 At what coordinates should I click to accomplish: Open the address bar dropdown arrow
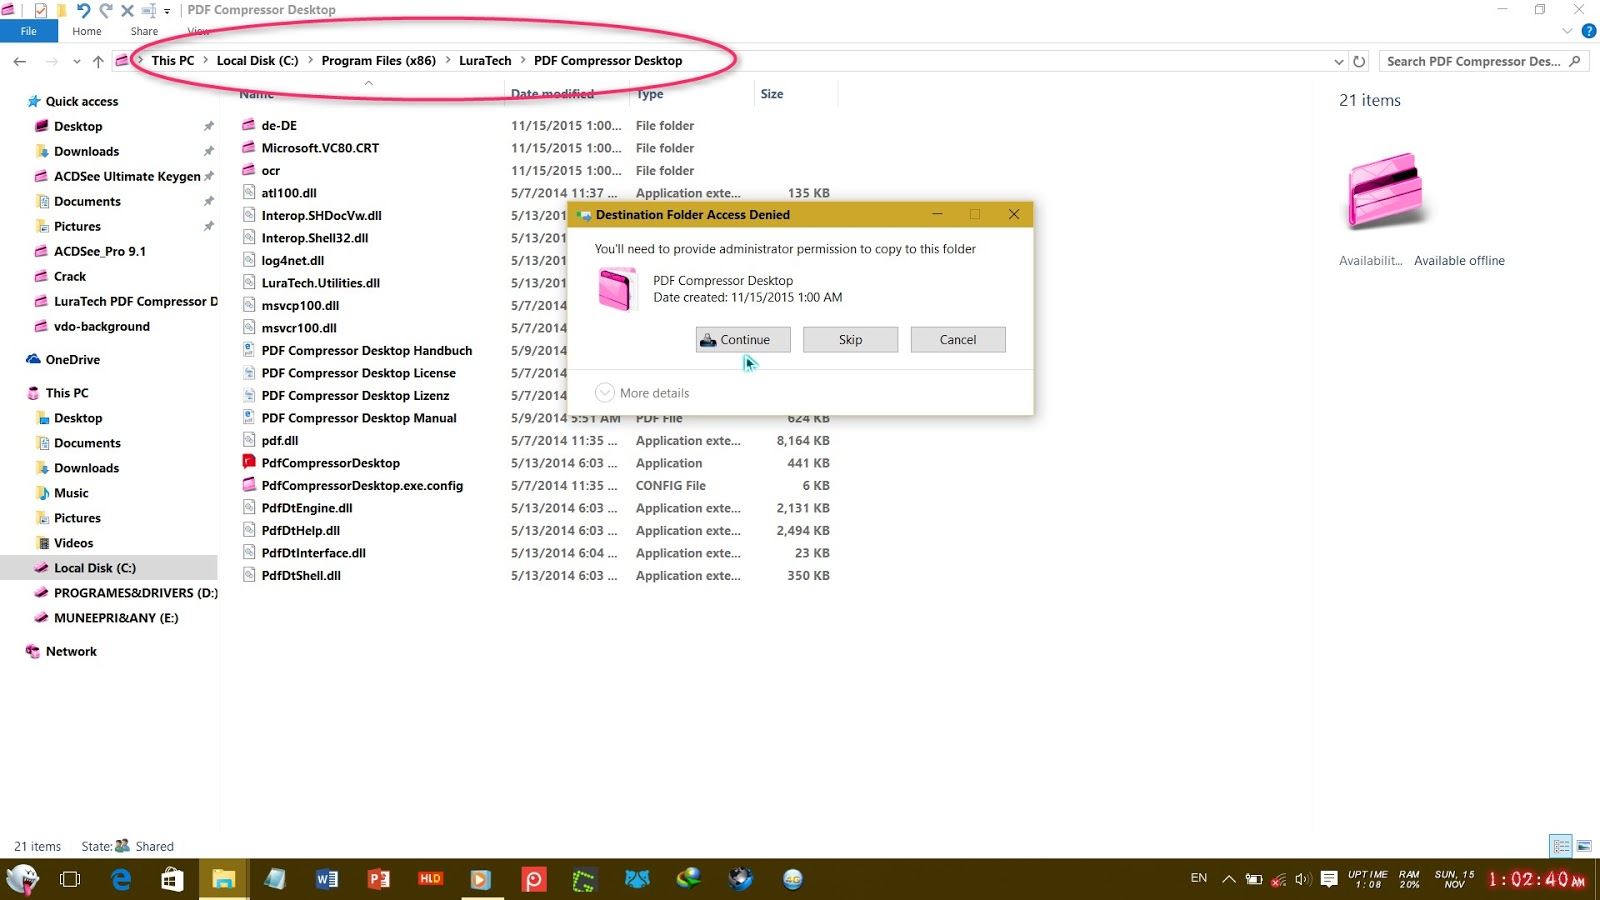pos(1340,61)
